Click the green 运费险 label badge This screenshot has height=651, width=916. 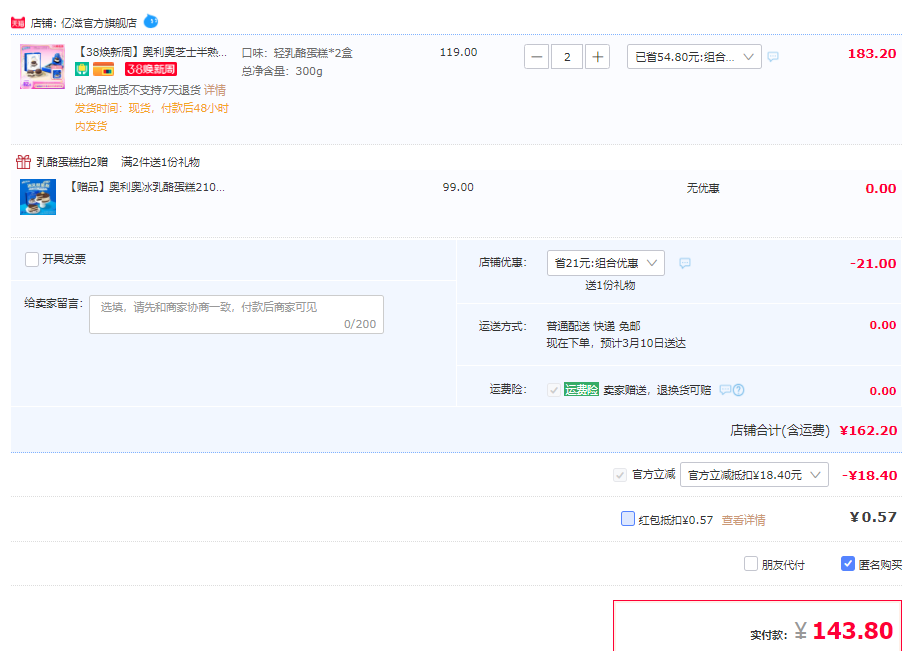click(581, 390)
